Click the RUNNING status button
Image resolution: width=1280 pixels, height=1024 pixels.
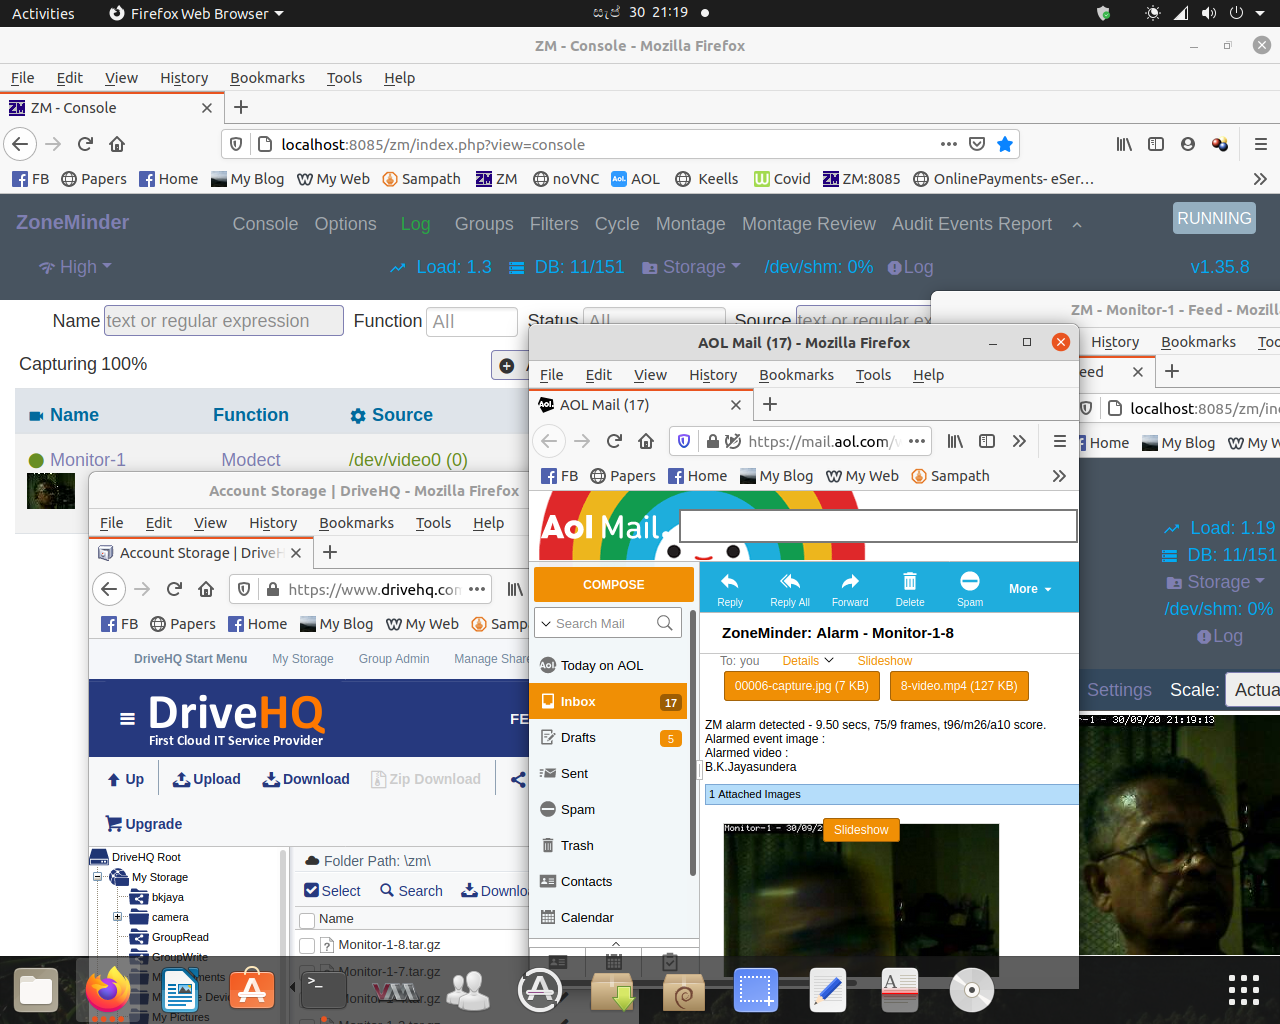coord(1214,218)
